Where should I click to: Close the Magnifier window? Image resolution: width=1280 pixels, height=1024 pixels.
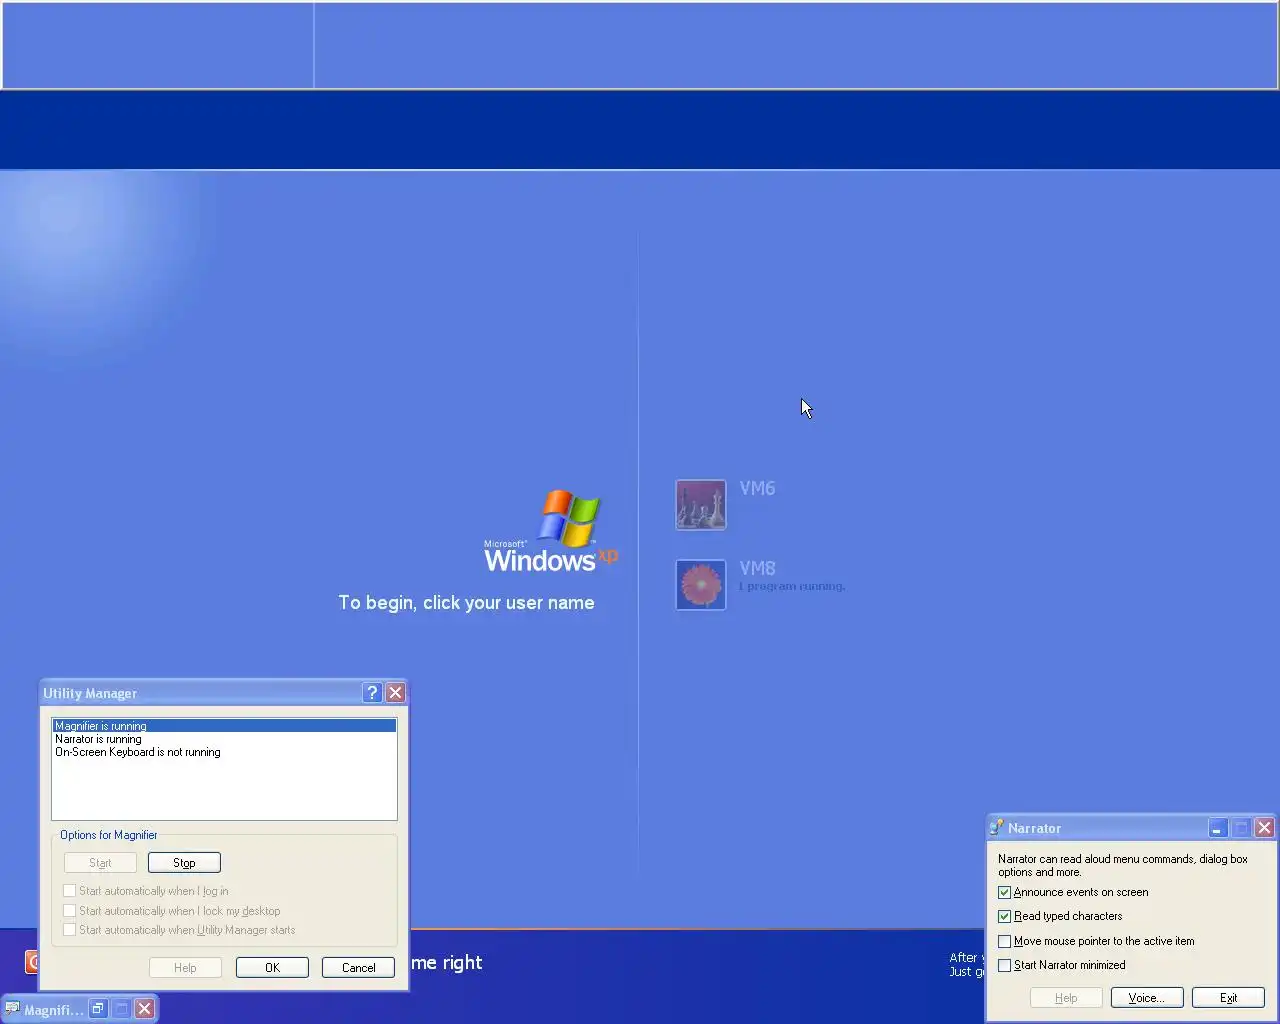[x=144, y=1009]
